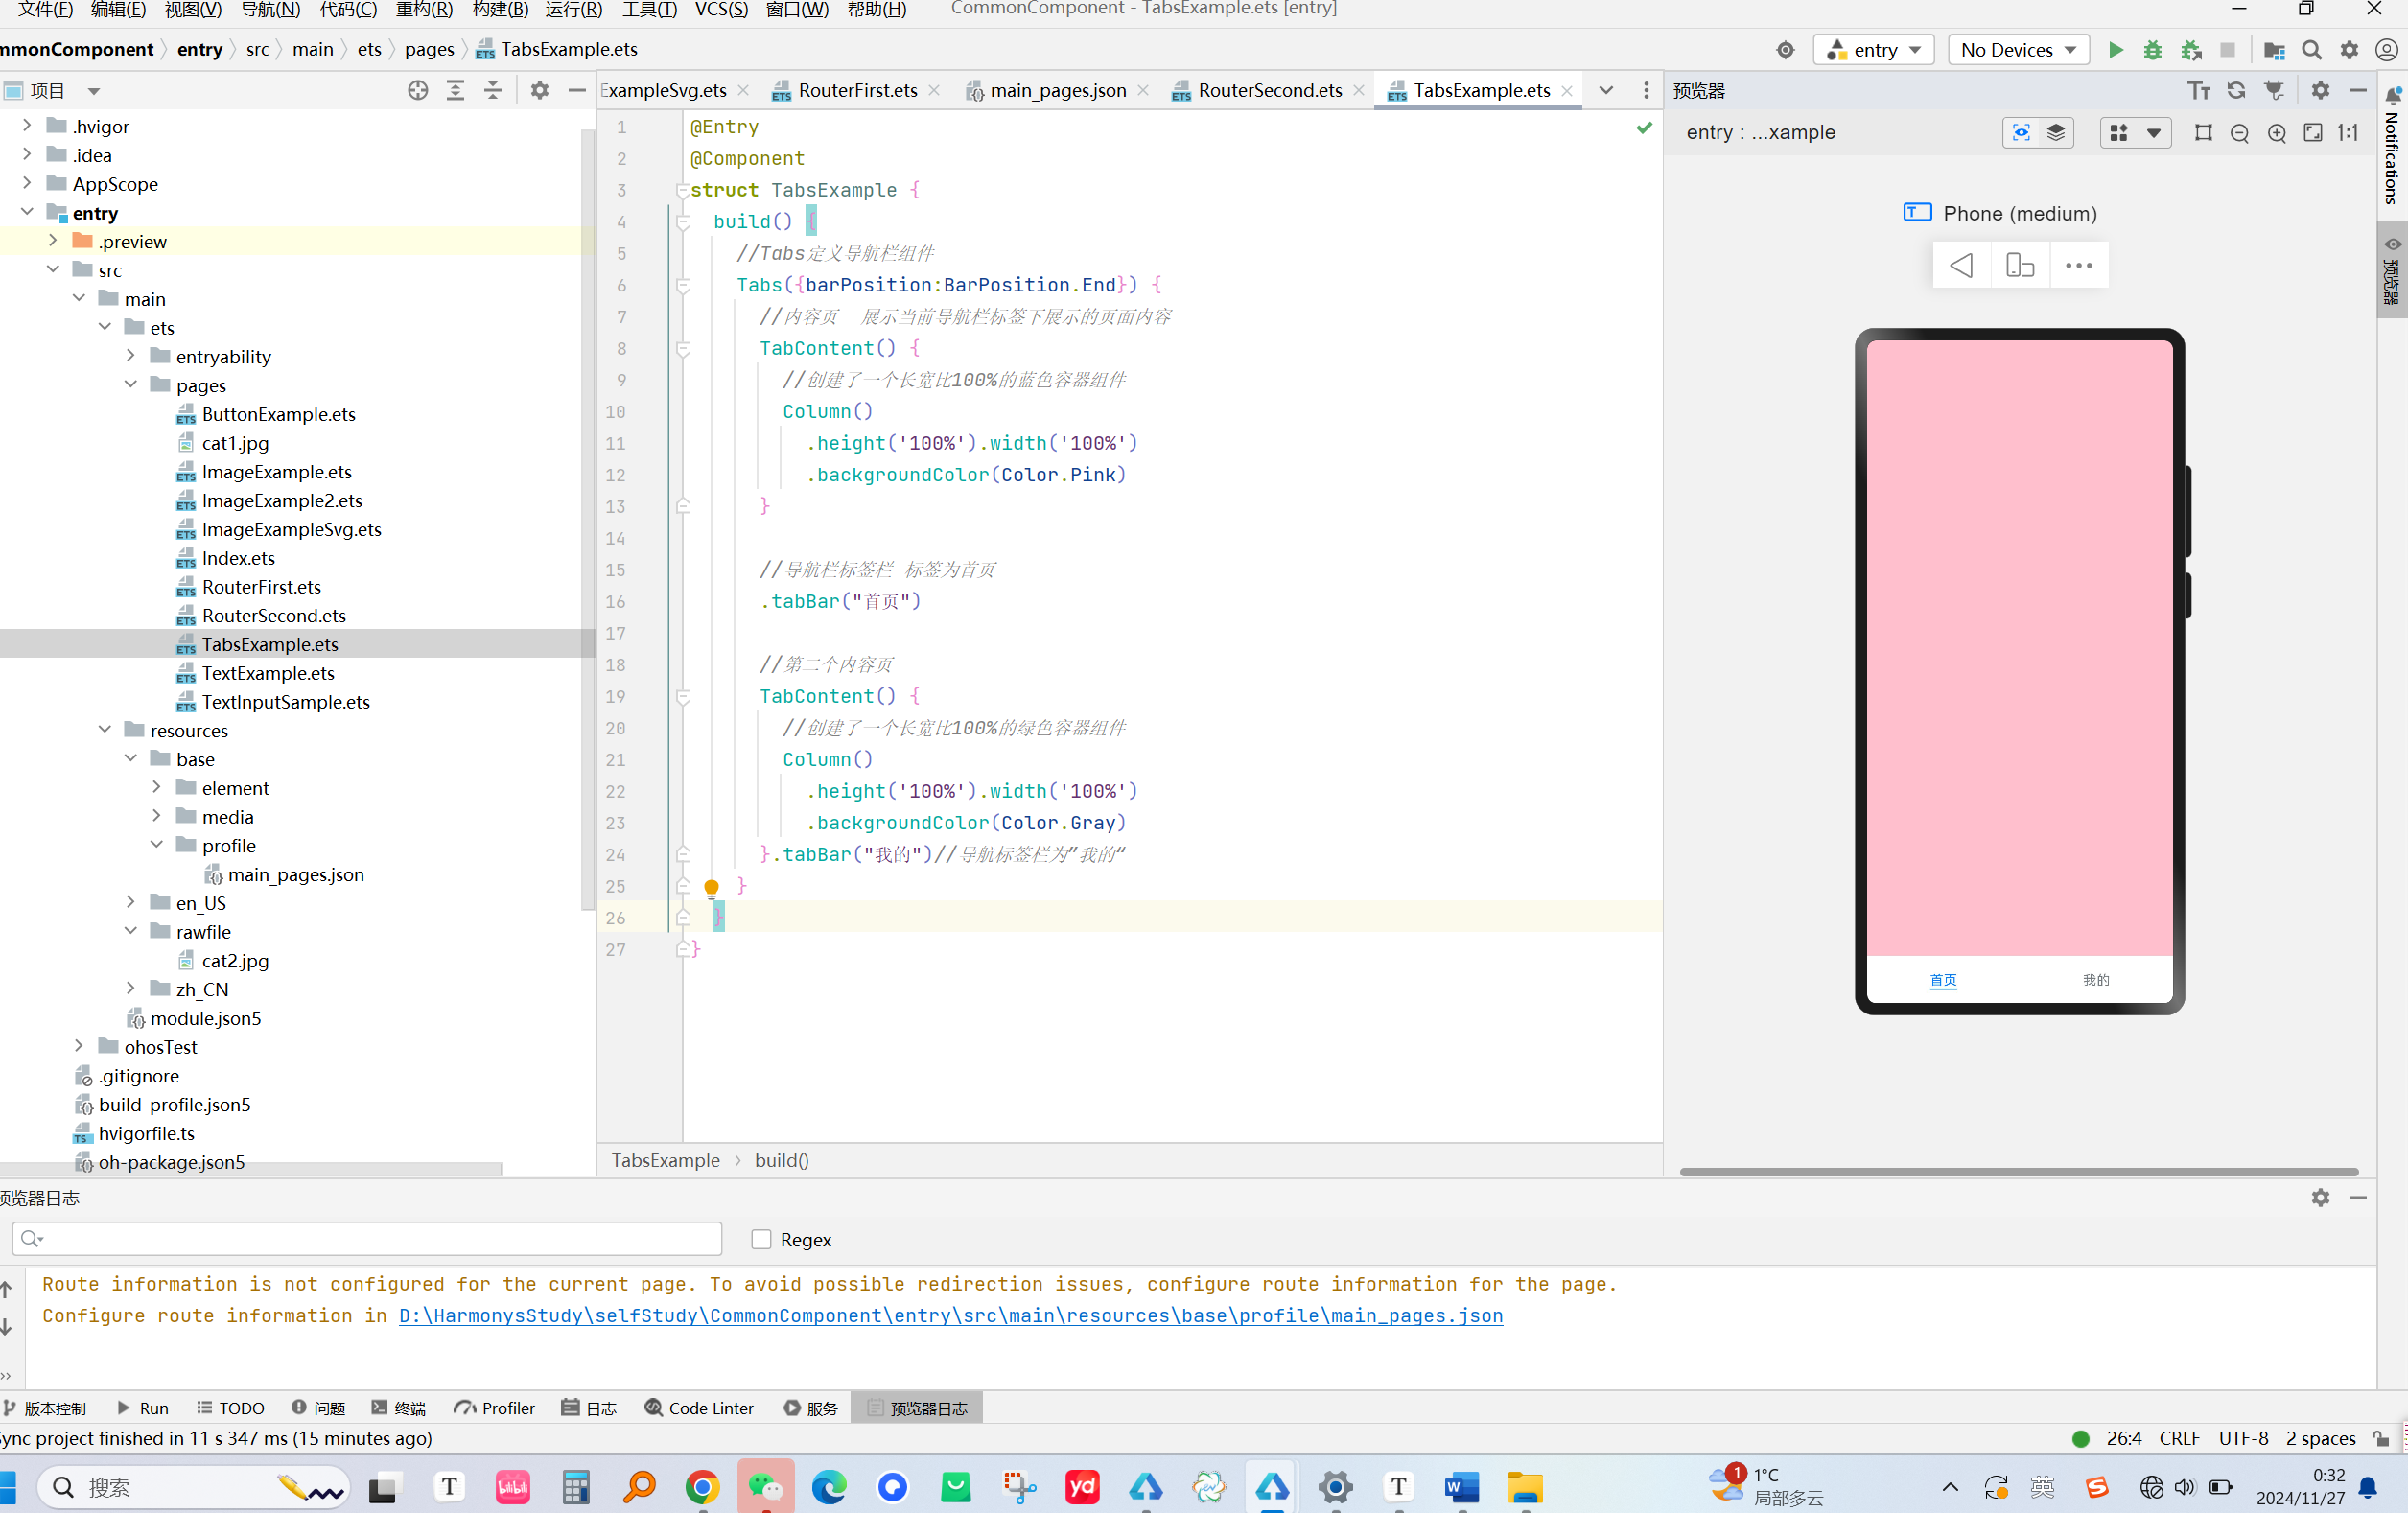Zoom out on the previewer
This screenshot has height=1513, width=2408.
2239,133
